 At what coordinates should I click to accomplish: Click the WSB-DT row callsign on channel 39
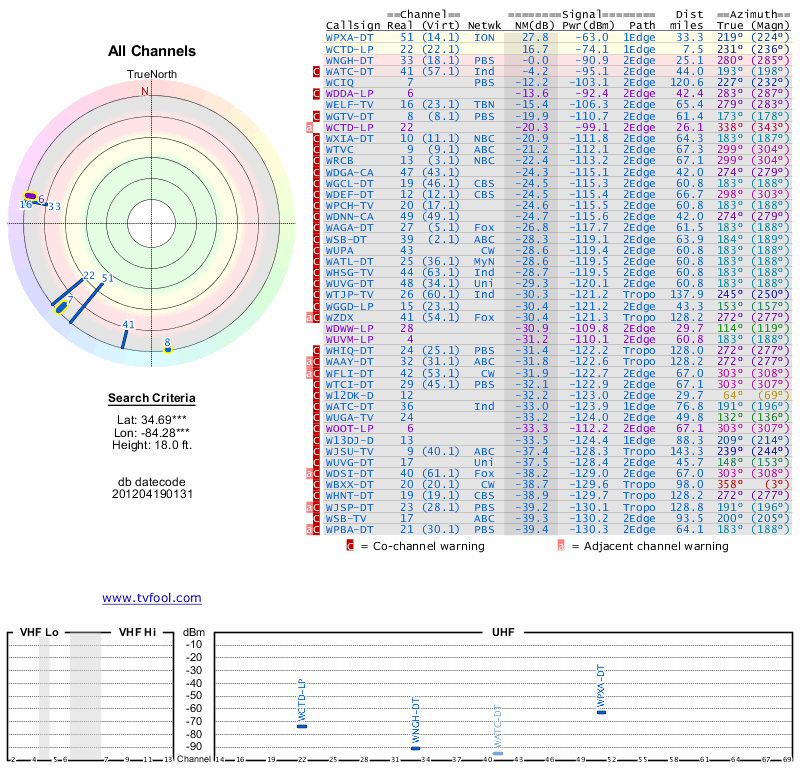tap(346, 239)
